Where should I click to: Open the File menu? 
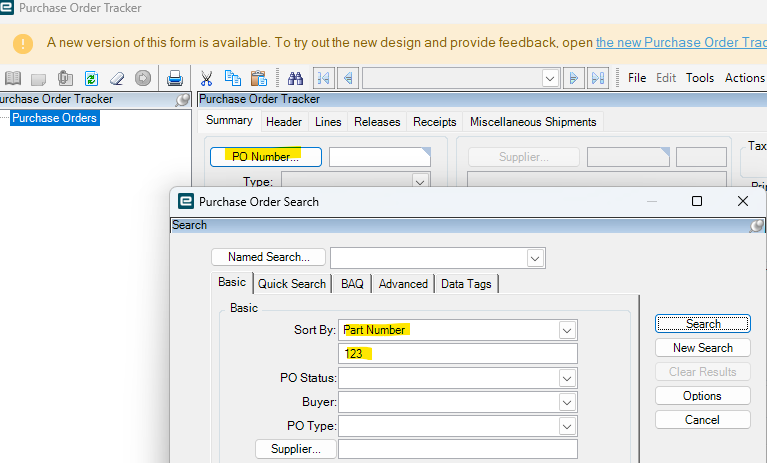click(x=637, y=78)
